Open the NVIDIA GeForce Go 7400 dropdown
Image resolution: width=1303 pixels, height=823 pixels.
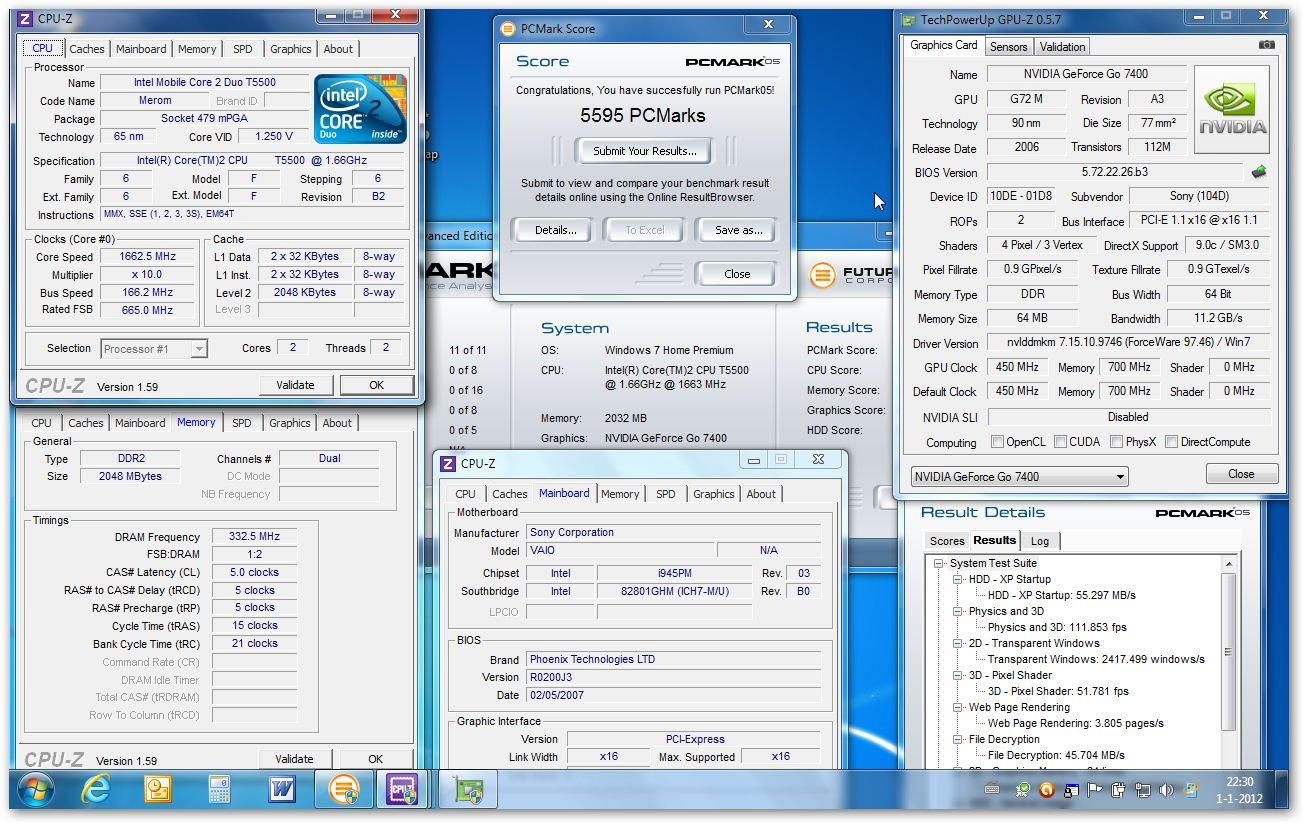(x=1019, y=477)
